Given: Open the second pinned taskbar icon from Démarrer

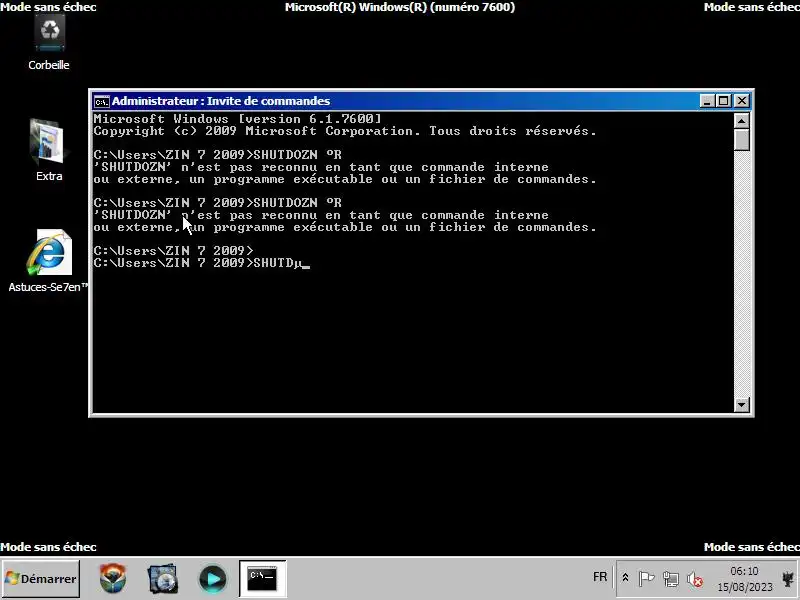Looking at the screenshot, I should pyautogui.click(x=163, y=579).
